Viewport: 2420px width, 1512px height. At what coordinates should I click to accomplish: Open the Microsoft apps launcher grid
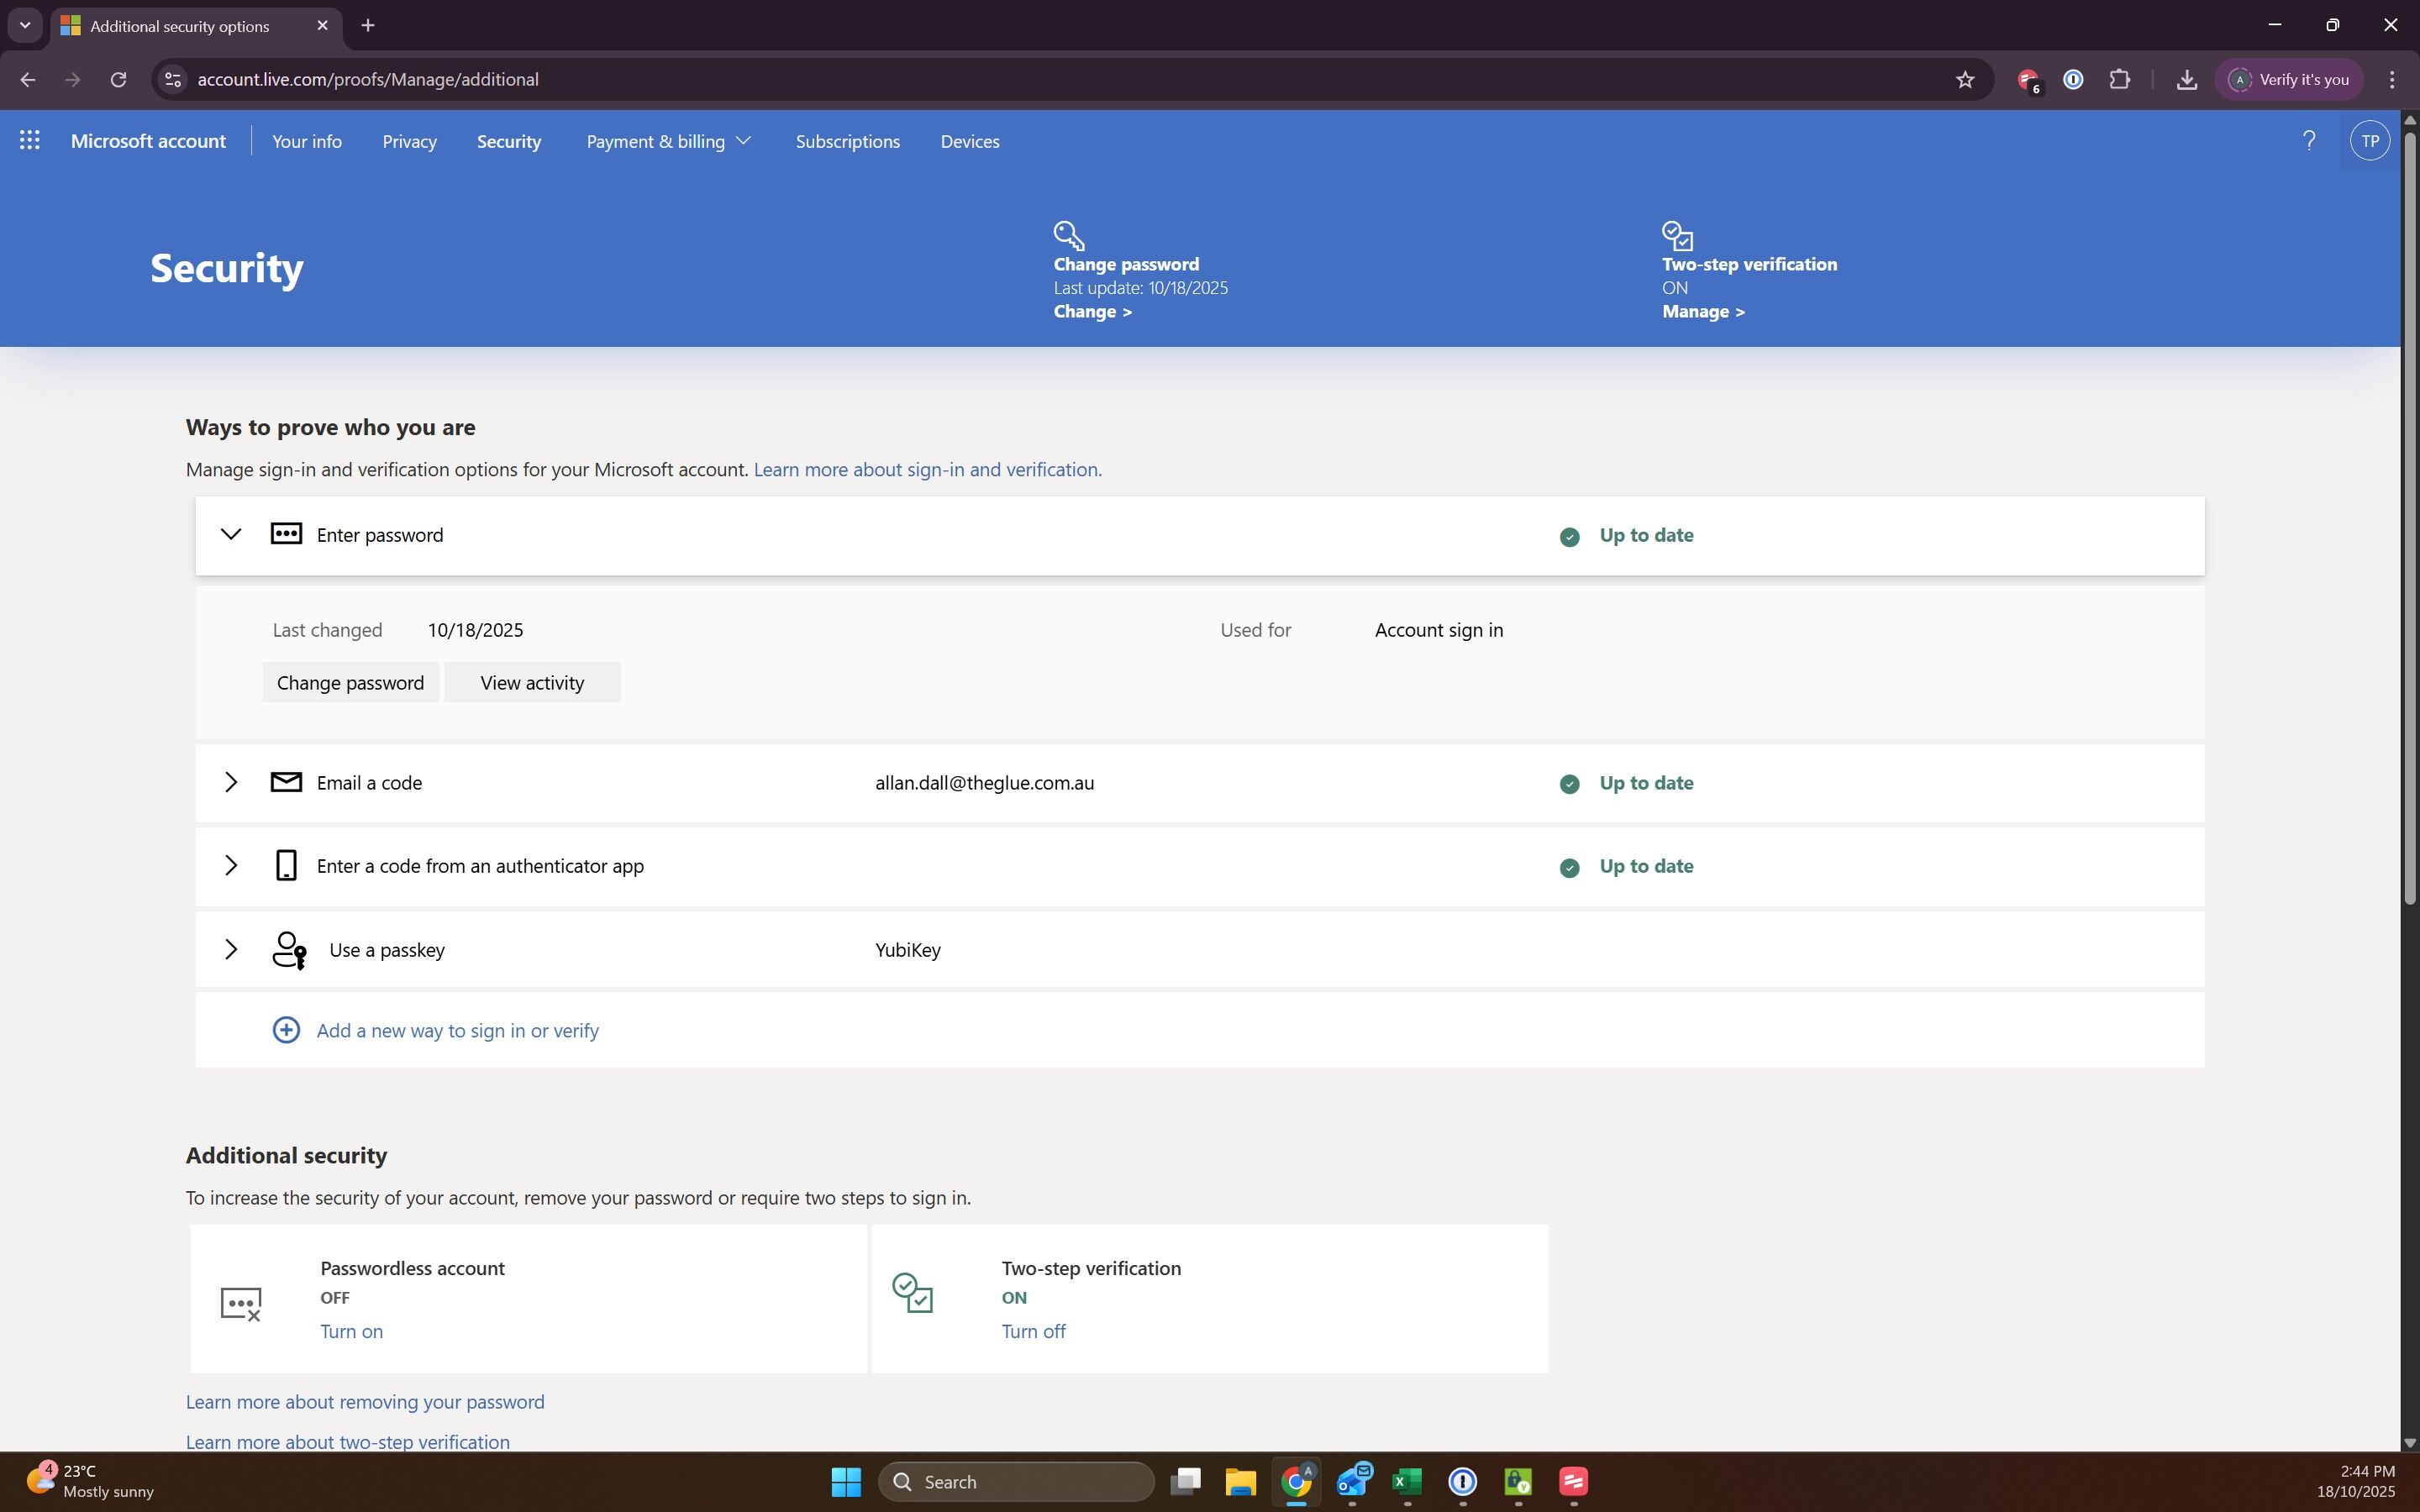(x=30, y=141)
